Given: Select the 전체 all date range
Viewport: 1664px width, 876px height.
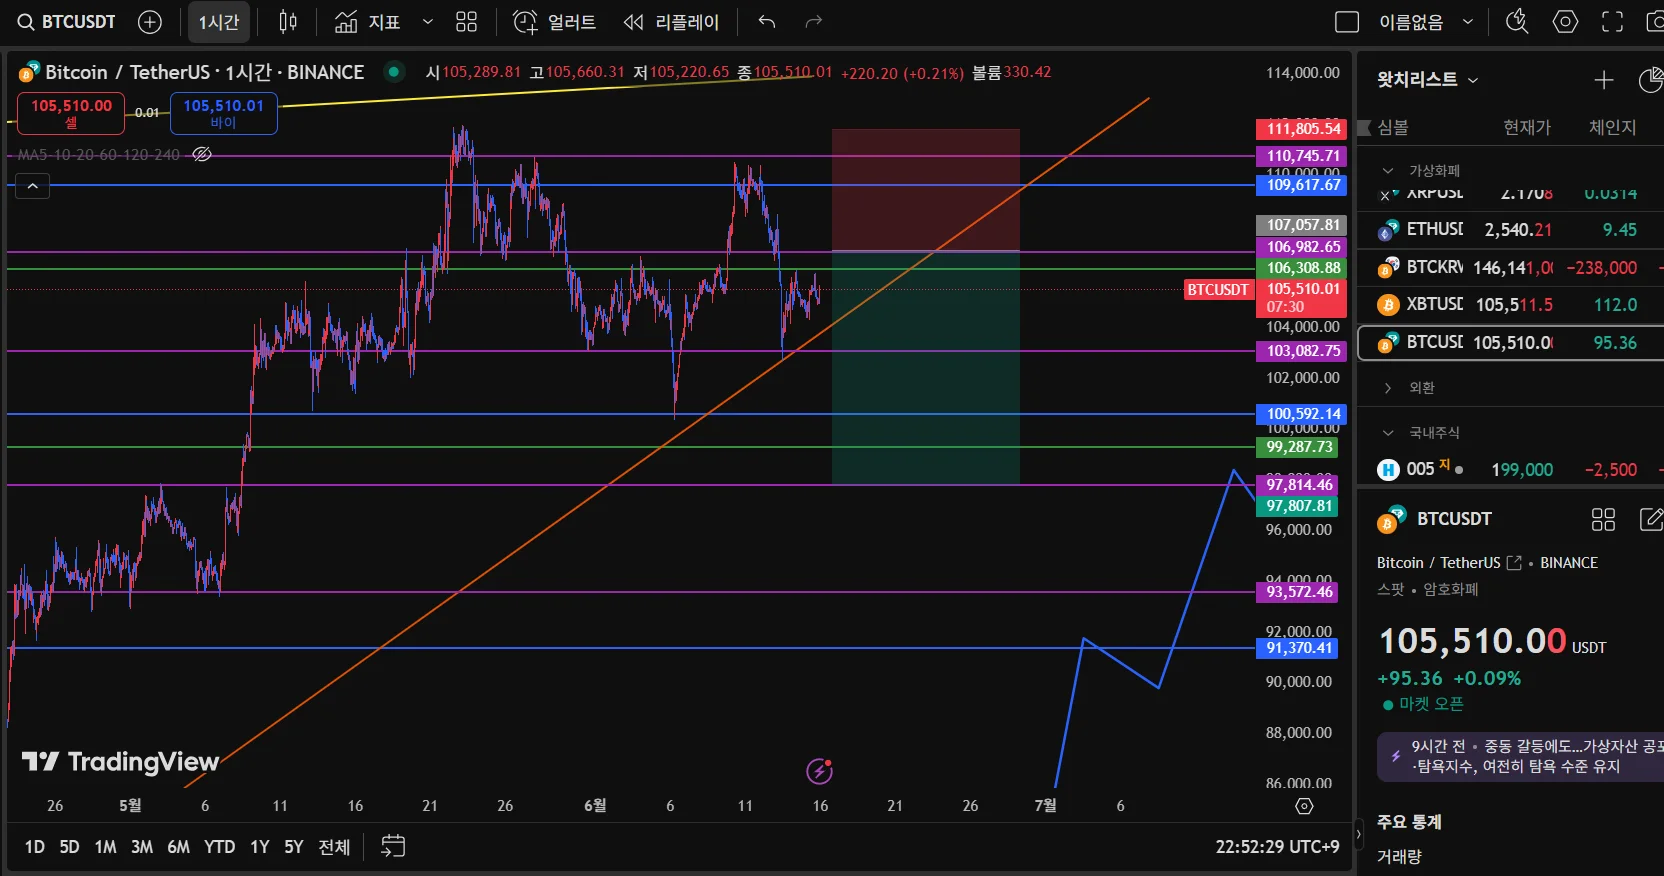Looking at the screenshot, I should 334,847.
